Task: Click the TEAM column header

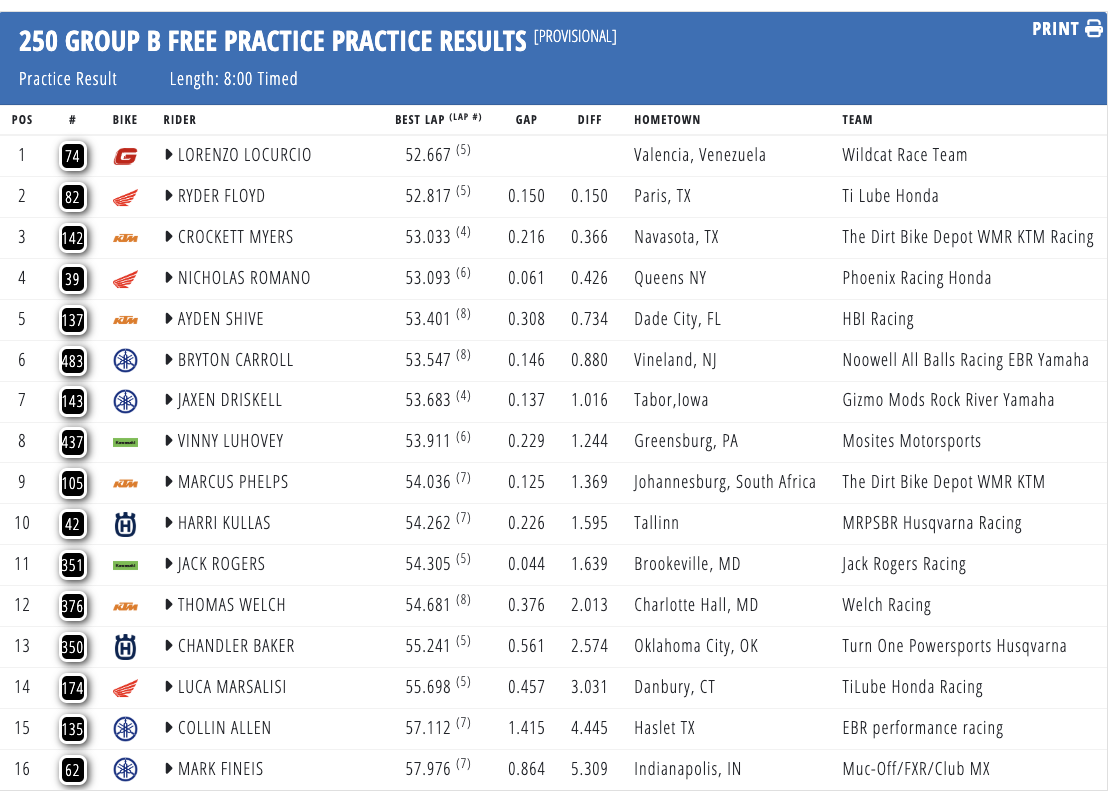Action: (x=857, y=120)
